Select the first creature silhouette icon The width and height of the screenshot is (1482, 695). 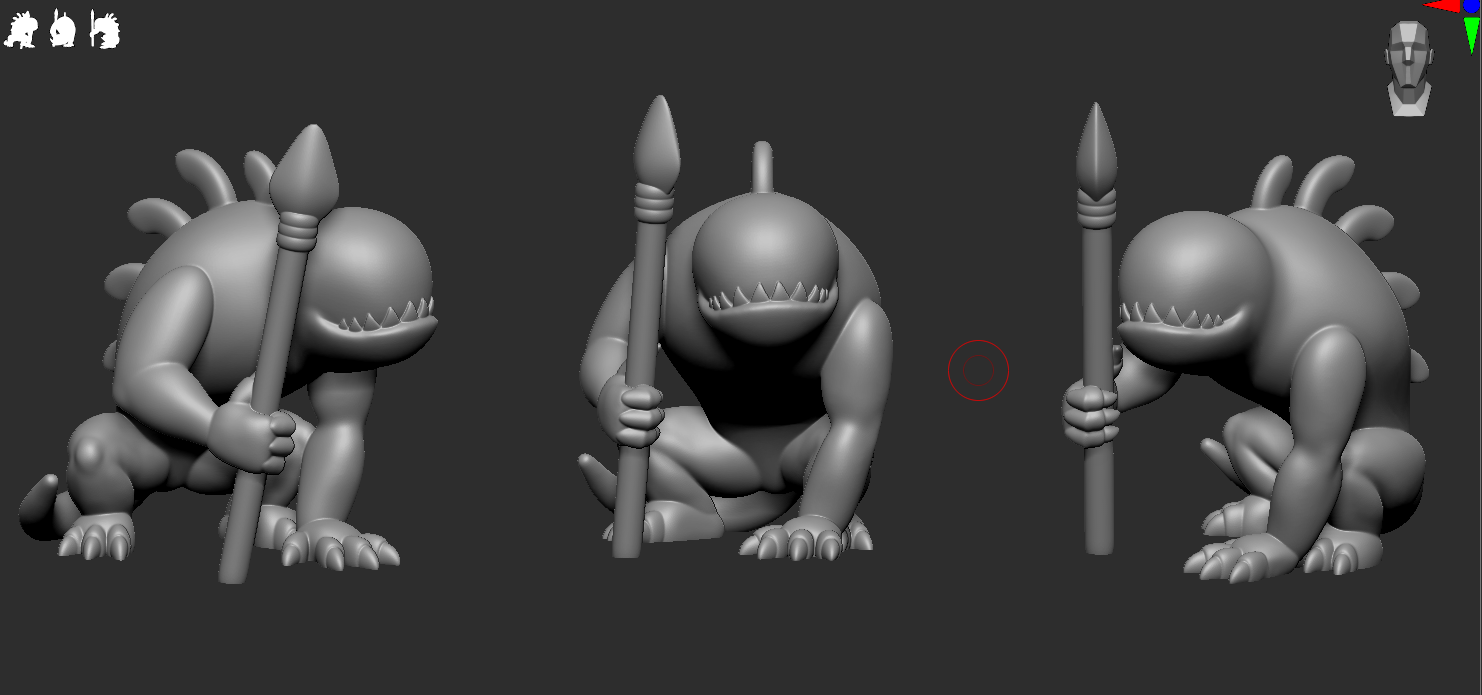click(23, 30)
